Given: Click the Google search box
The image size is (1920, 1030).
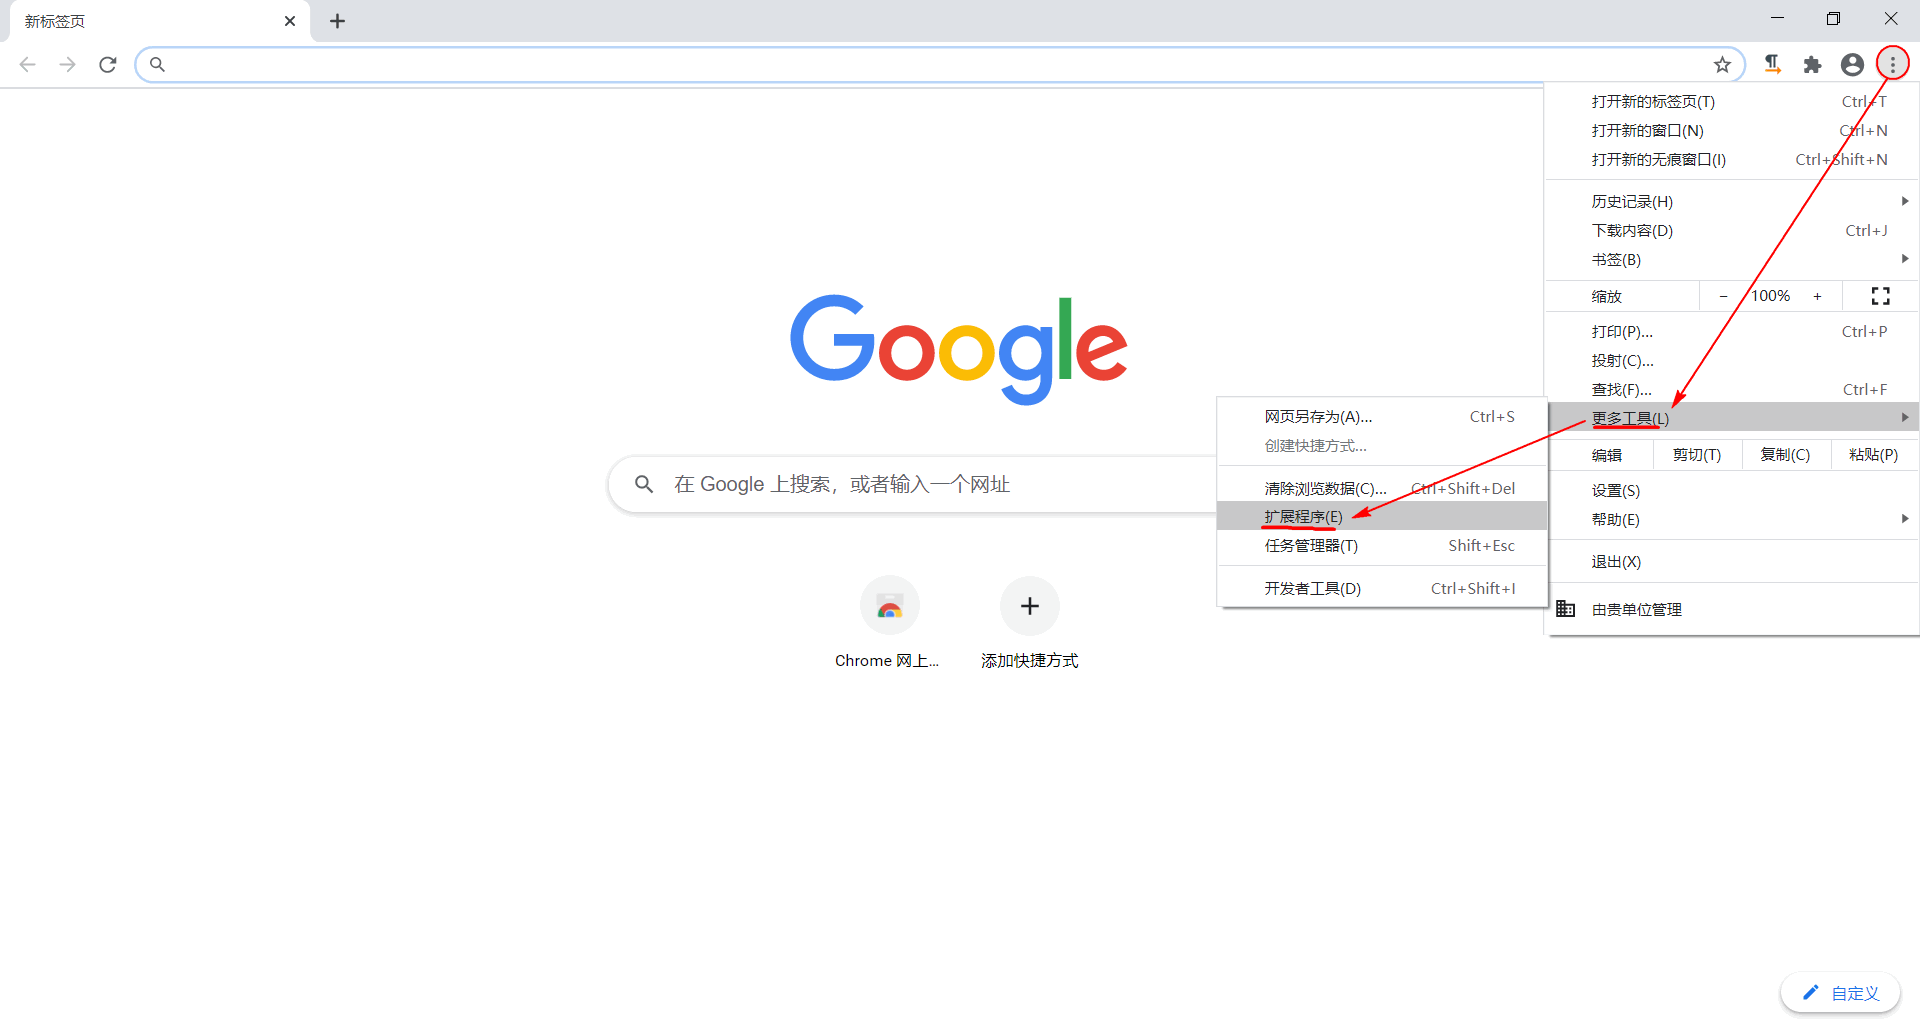Looking at the screenshot, I should pyautogui.click(x=912, y=485).
